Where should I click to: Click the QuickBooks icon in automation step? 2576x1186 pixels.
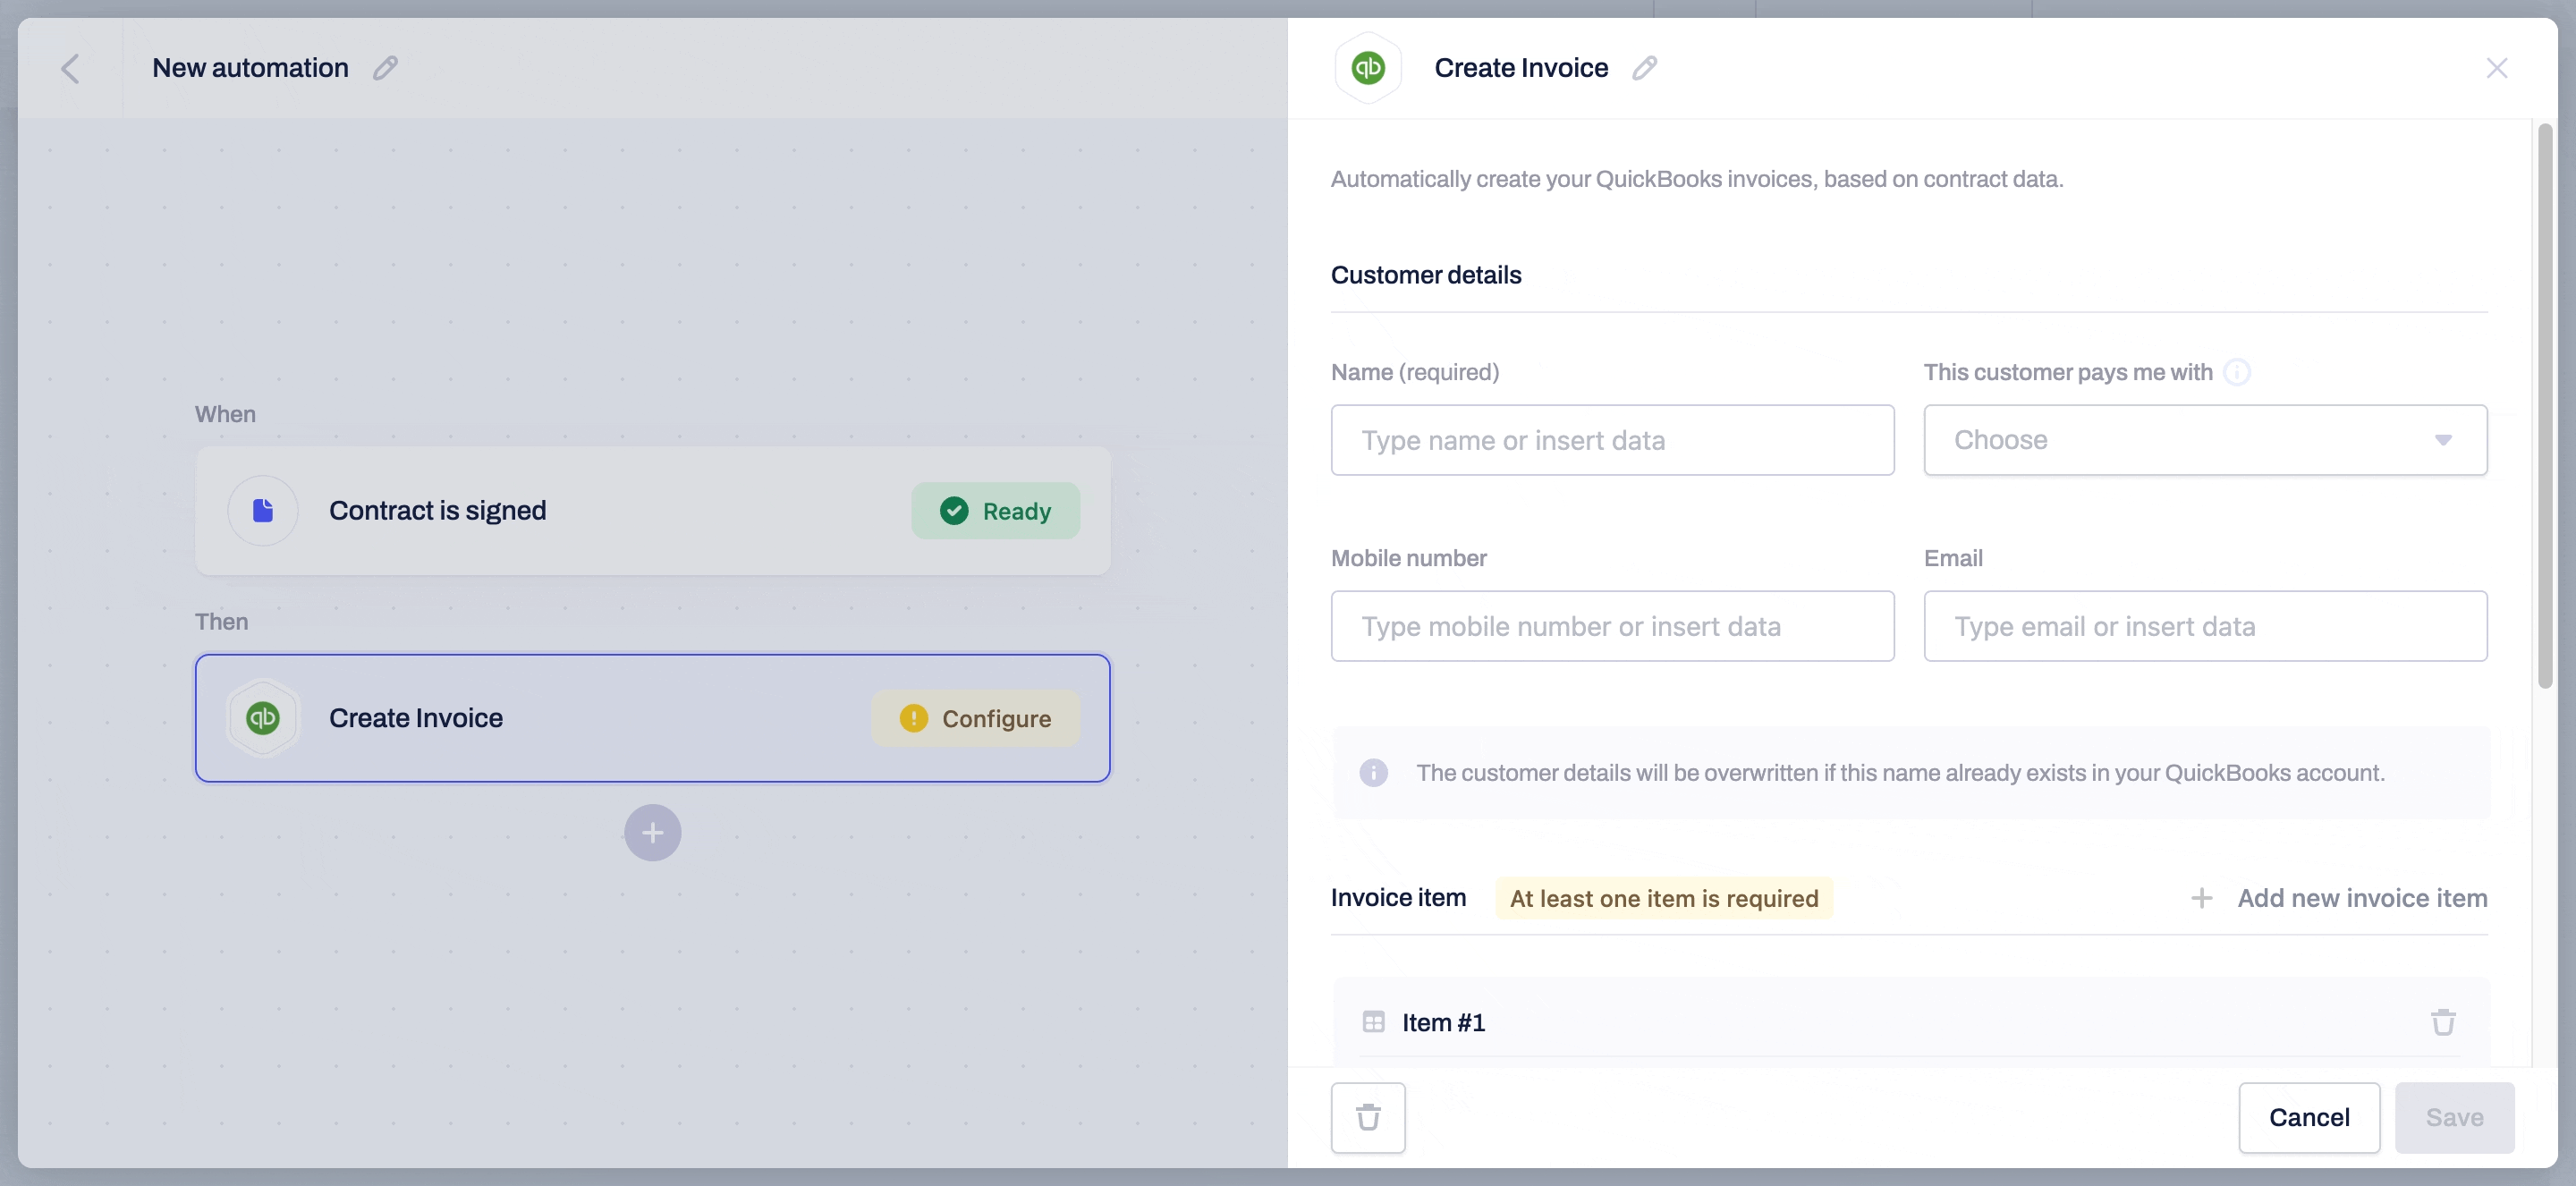263,718
